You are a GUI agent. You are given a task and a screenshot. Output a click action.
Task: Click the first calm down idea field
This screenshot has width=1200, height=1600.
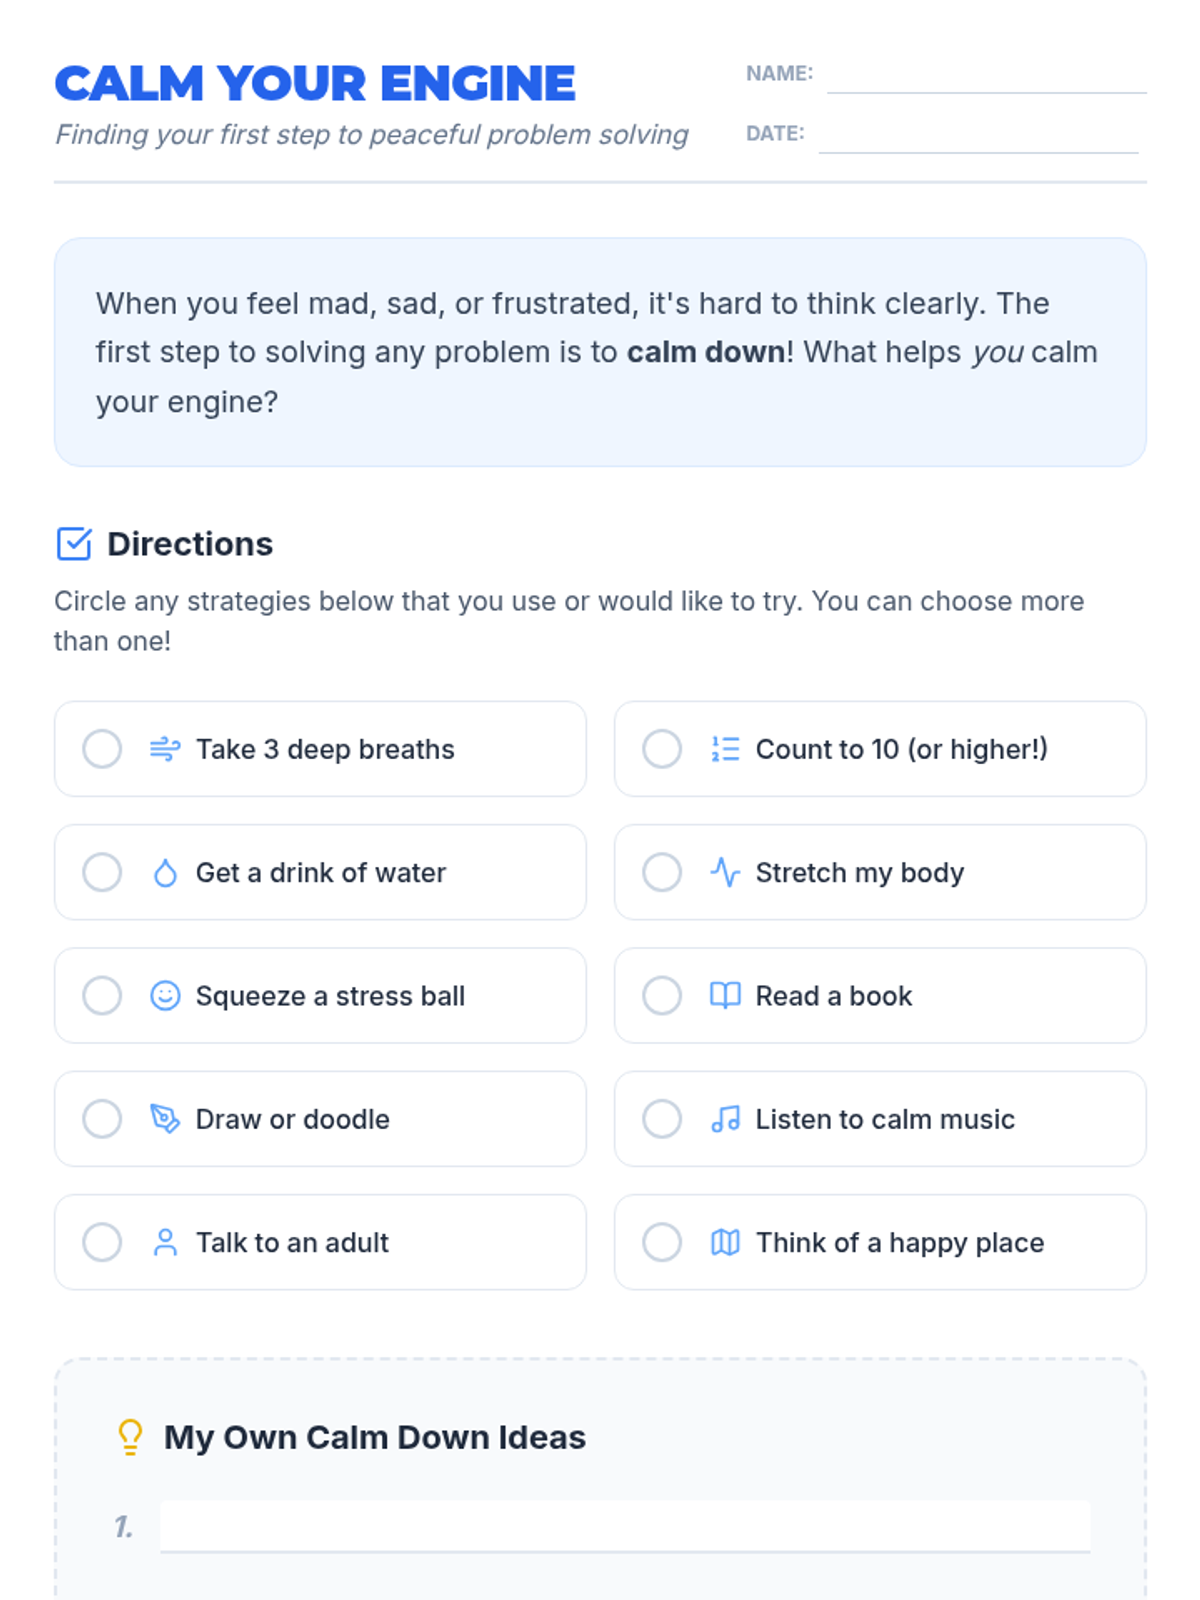point(625,1526)
